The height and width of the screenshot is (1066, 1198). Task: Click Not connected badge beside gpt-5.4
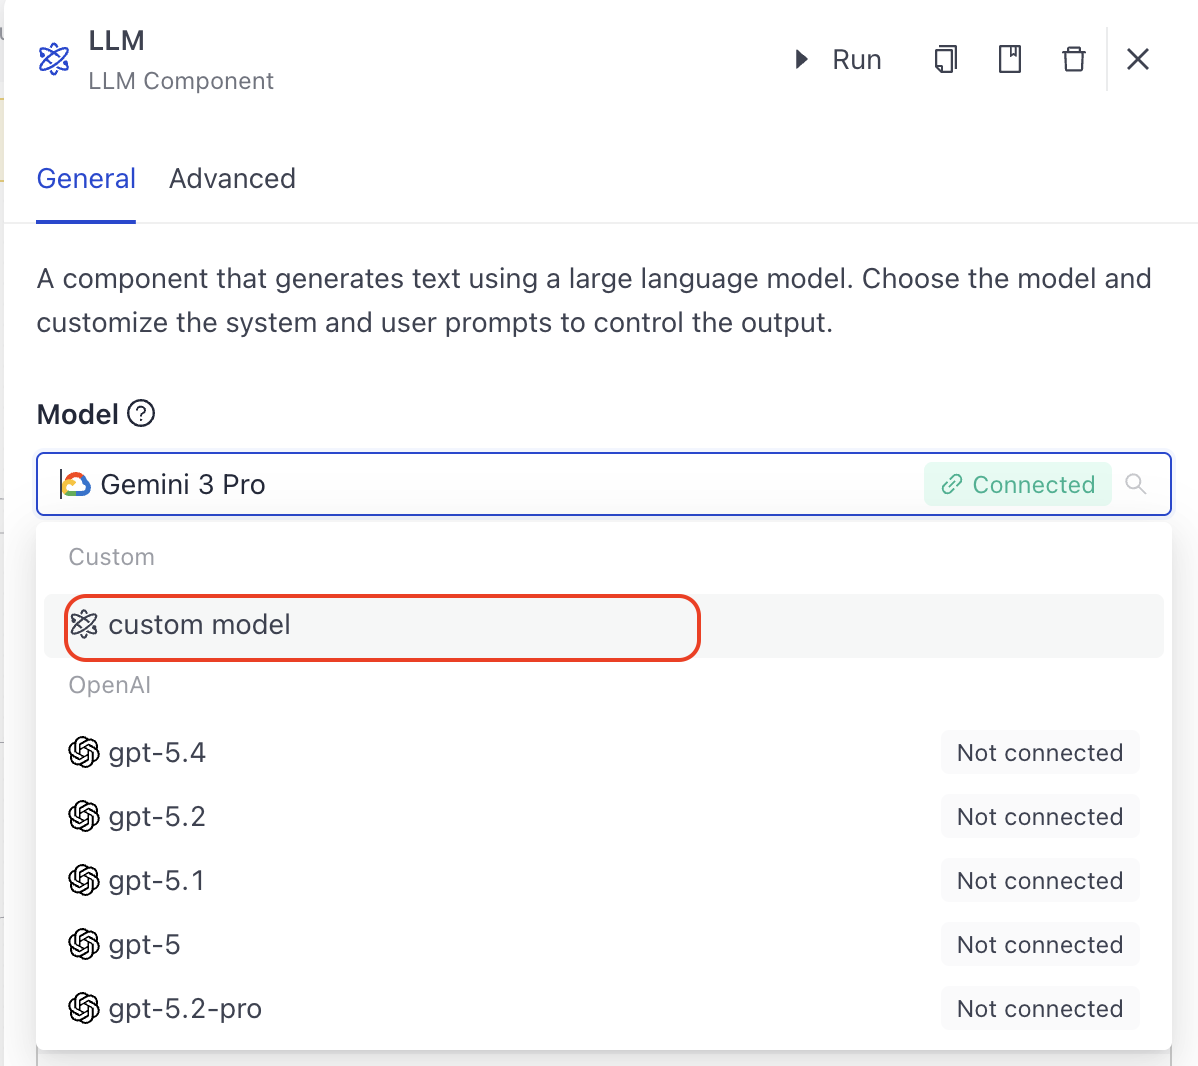coord(1039,753)
